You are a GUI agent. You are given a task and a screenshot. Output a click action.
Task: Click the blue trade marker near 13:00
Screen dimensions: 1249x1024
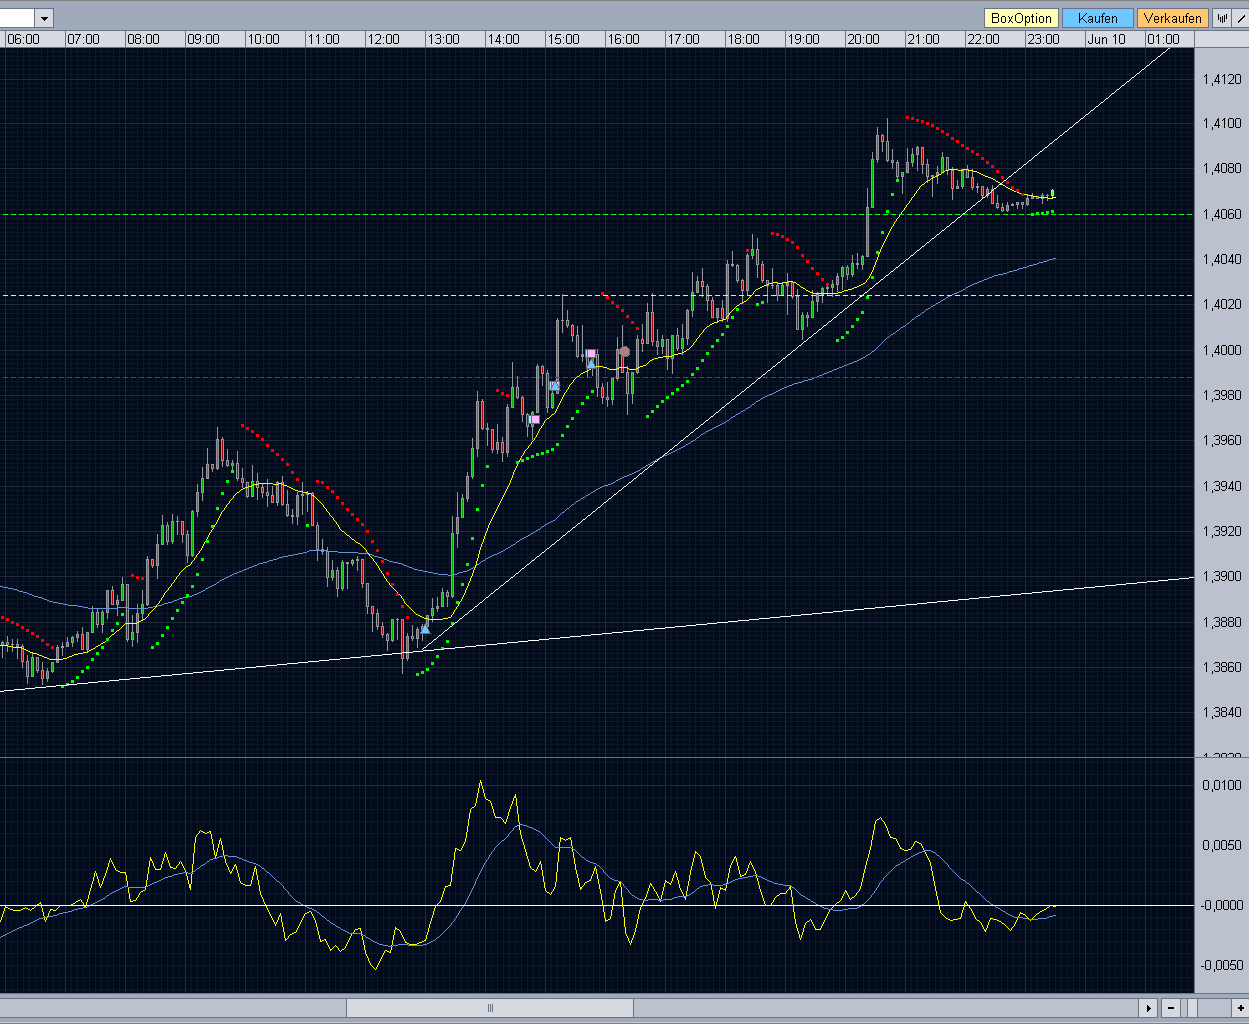pos(425,629)
